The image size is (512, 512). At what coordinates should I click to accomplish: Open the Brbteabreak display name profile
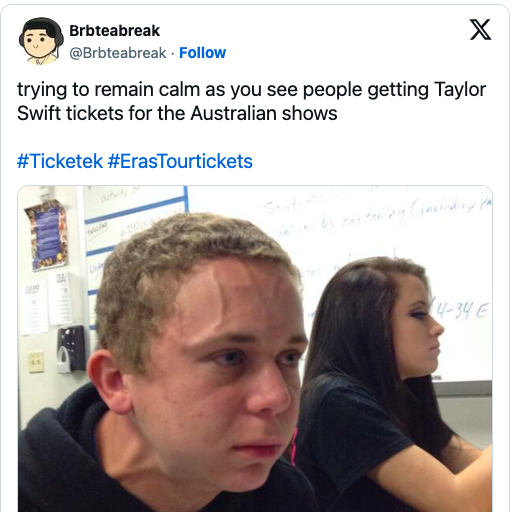114,31
